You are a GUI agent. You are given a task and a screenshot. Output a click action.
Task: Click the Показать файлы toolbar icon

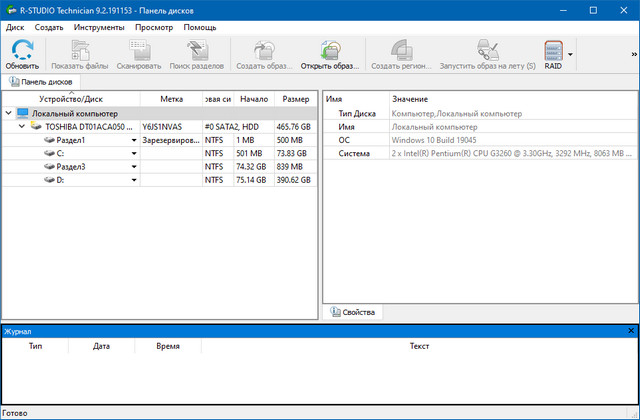pos(79,50)
